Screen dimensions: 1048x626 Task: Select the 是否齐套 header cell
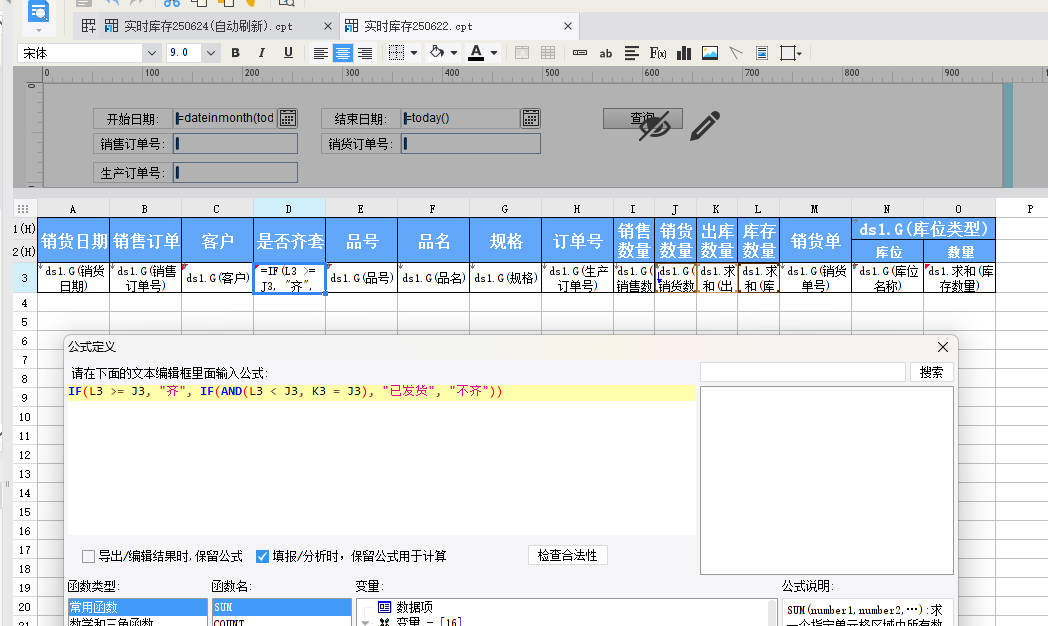289,241
